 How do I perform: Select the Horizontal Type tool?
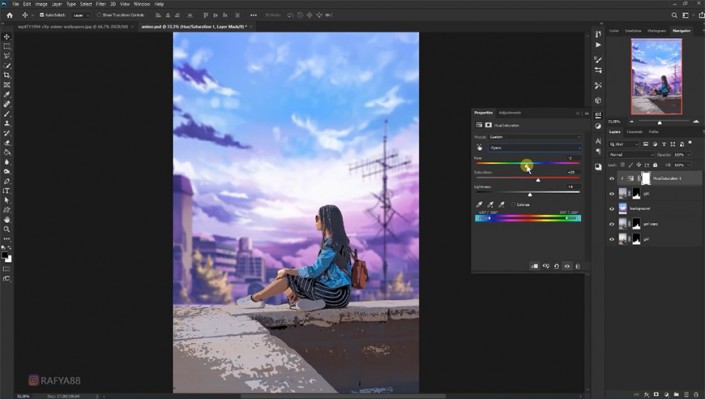click(x=7, y=191)
